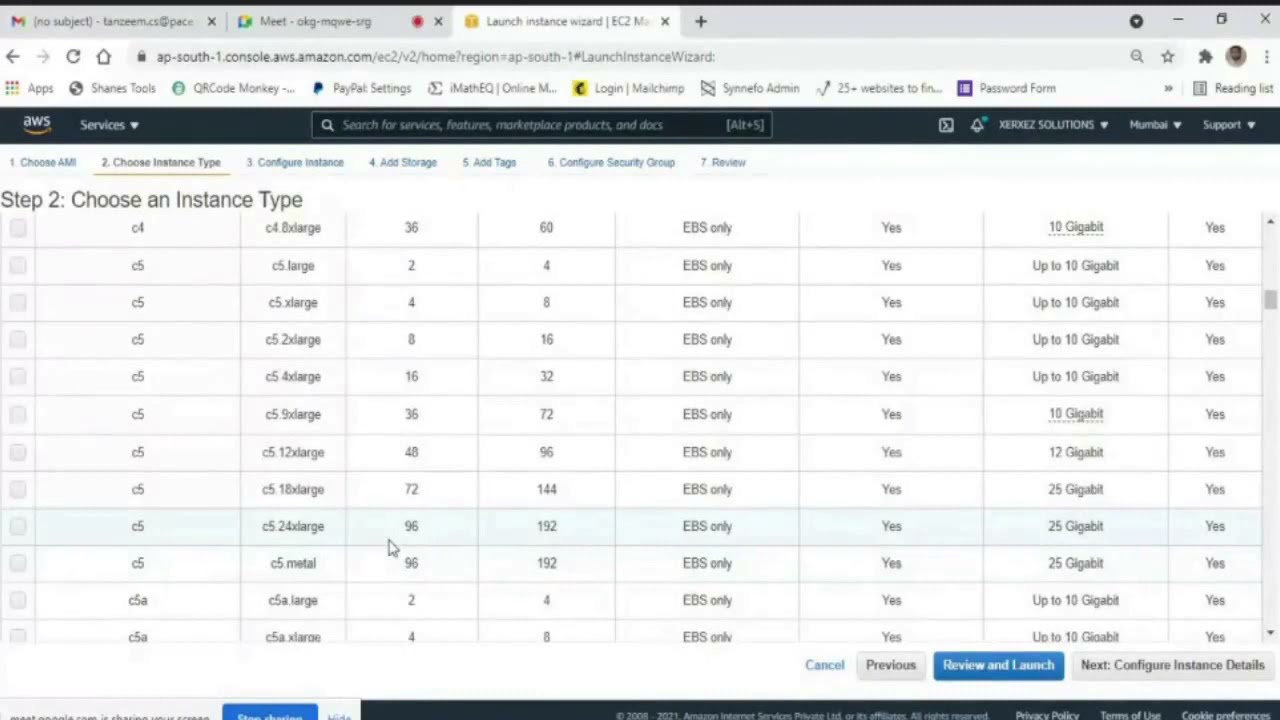Bookmark this page with the star icon
The height and width of the screenshot is (720, 1280).
[x=1167, y=57]
